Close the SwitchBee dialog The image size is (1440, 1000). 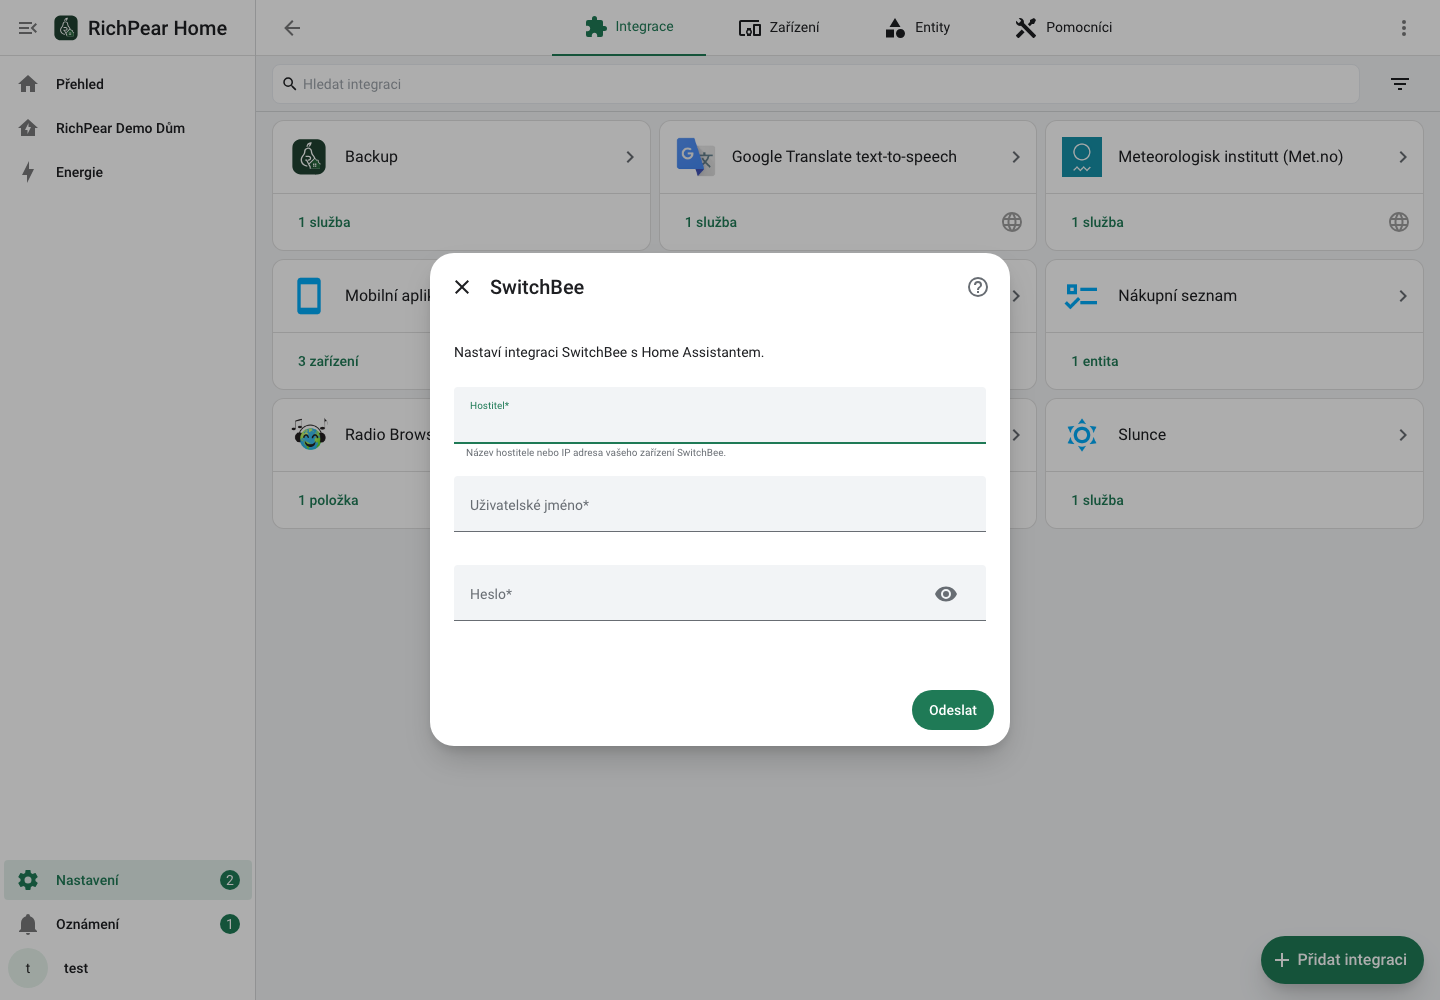click(x=462, y=287)
